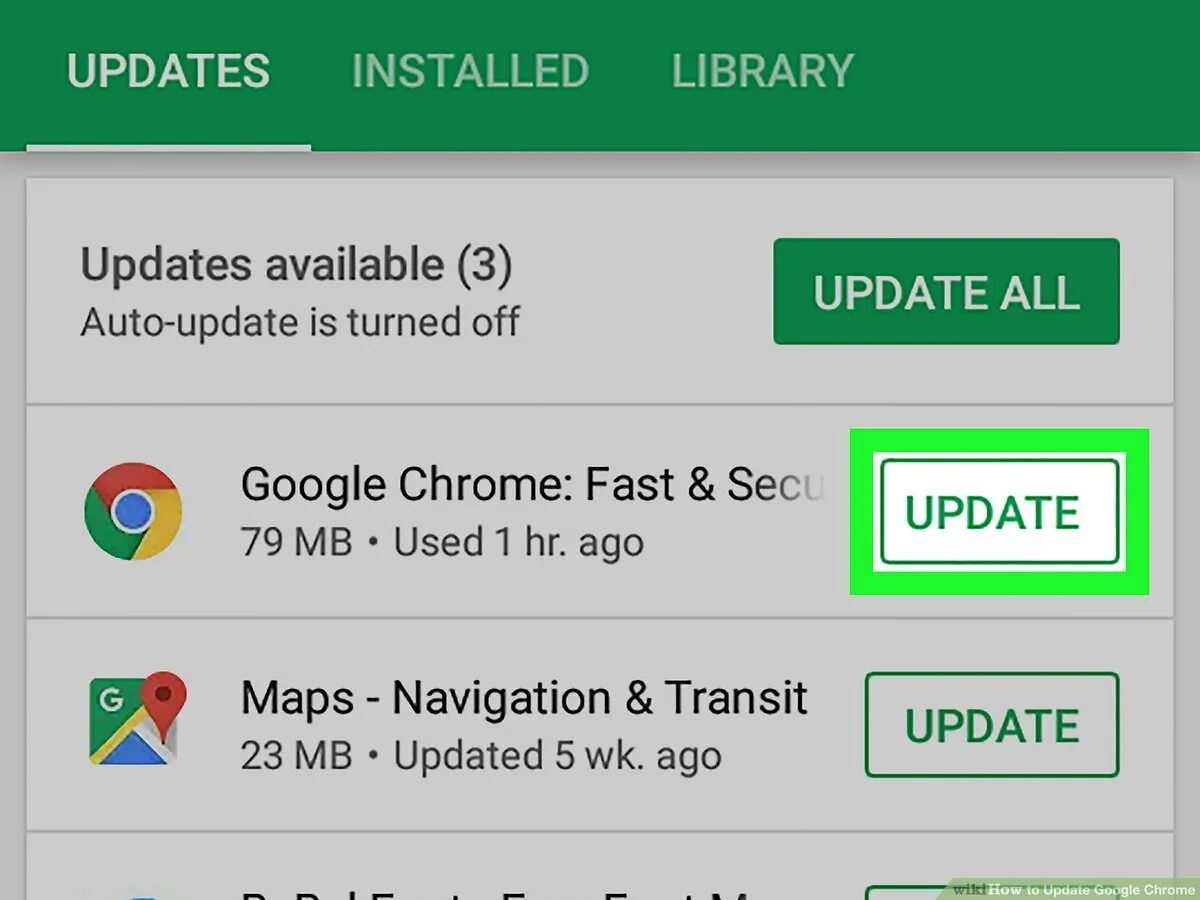Select the Updates available (3) heading

tap(296, 265)
